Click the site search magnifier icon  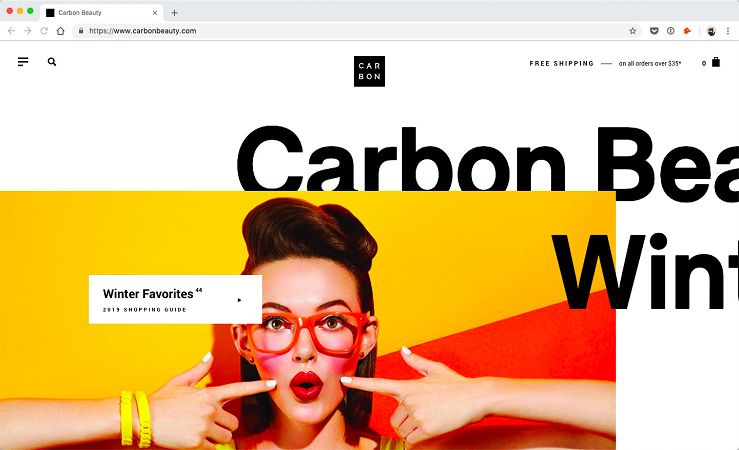(52, 62)
